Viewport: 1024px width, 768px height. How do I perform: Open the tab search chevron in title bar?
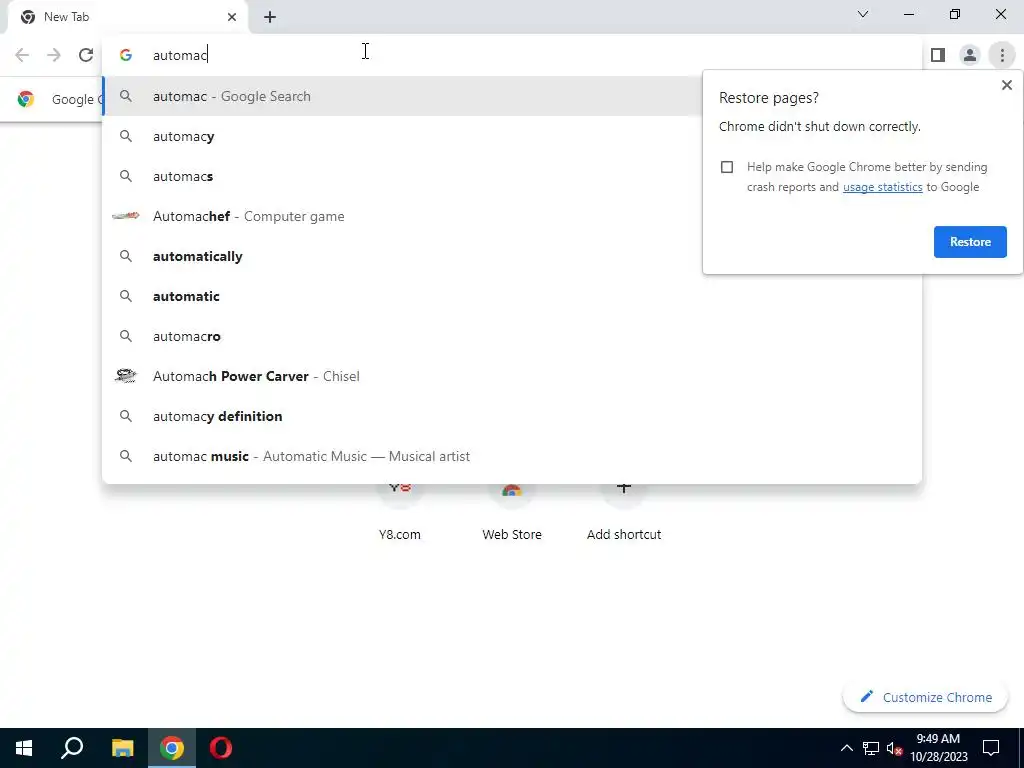tap(863, 14)
